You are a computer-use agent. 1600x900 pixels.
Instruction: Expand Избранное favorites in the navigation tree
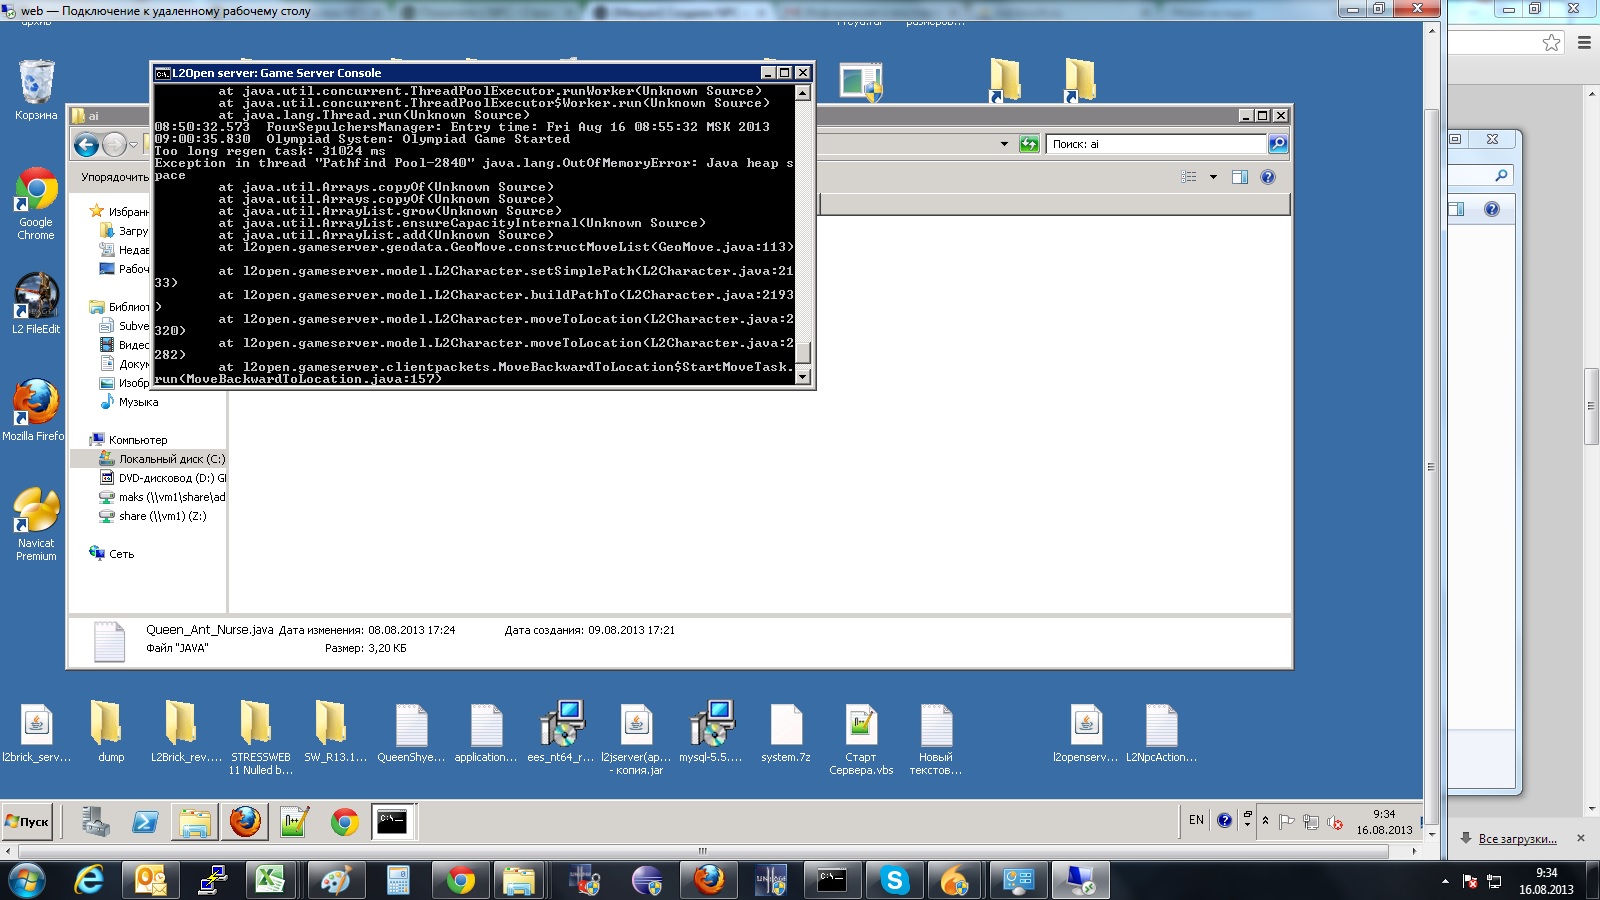pos(120,211)
